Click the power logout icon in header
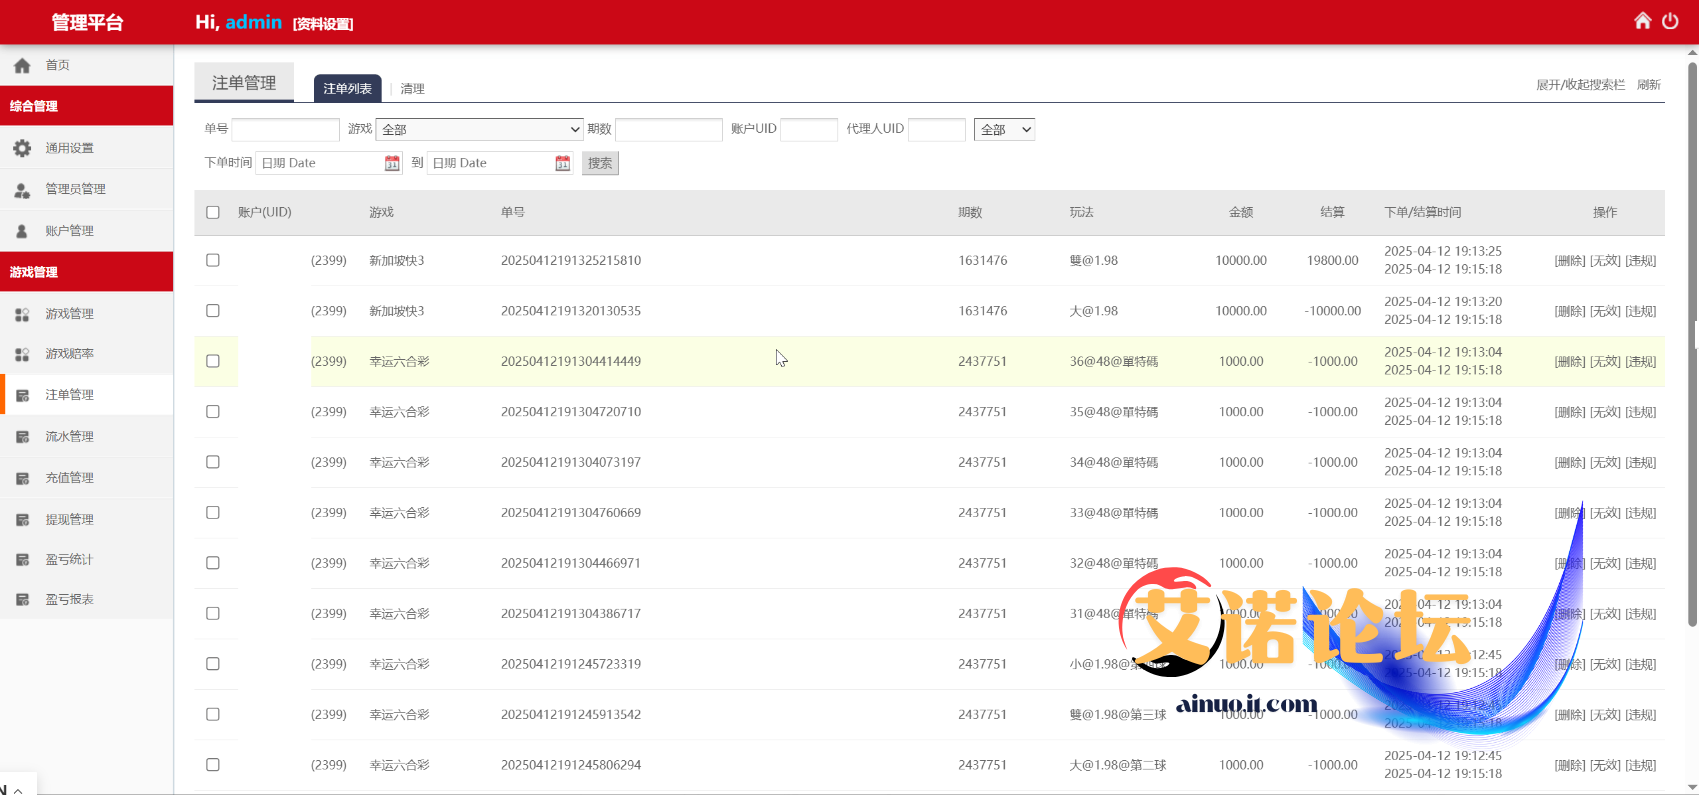The image size is (1699, 795). click(1670, 21)
